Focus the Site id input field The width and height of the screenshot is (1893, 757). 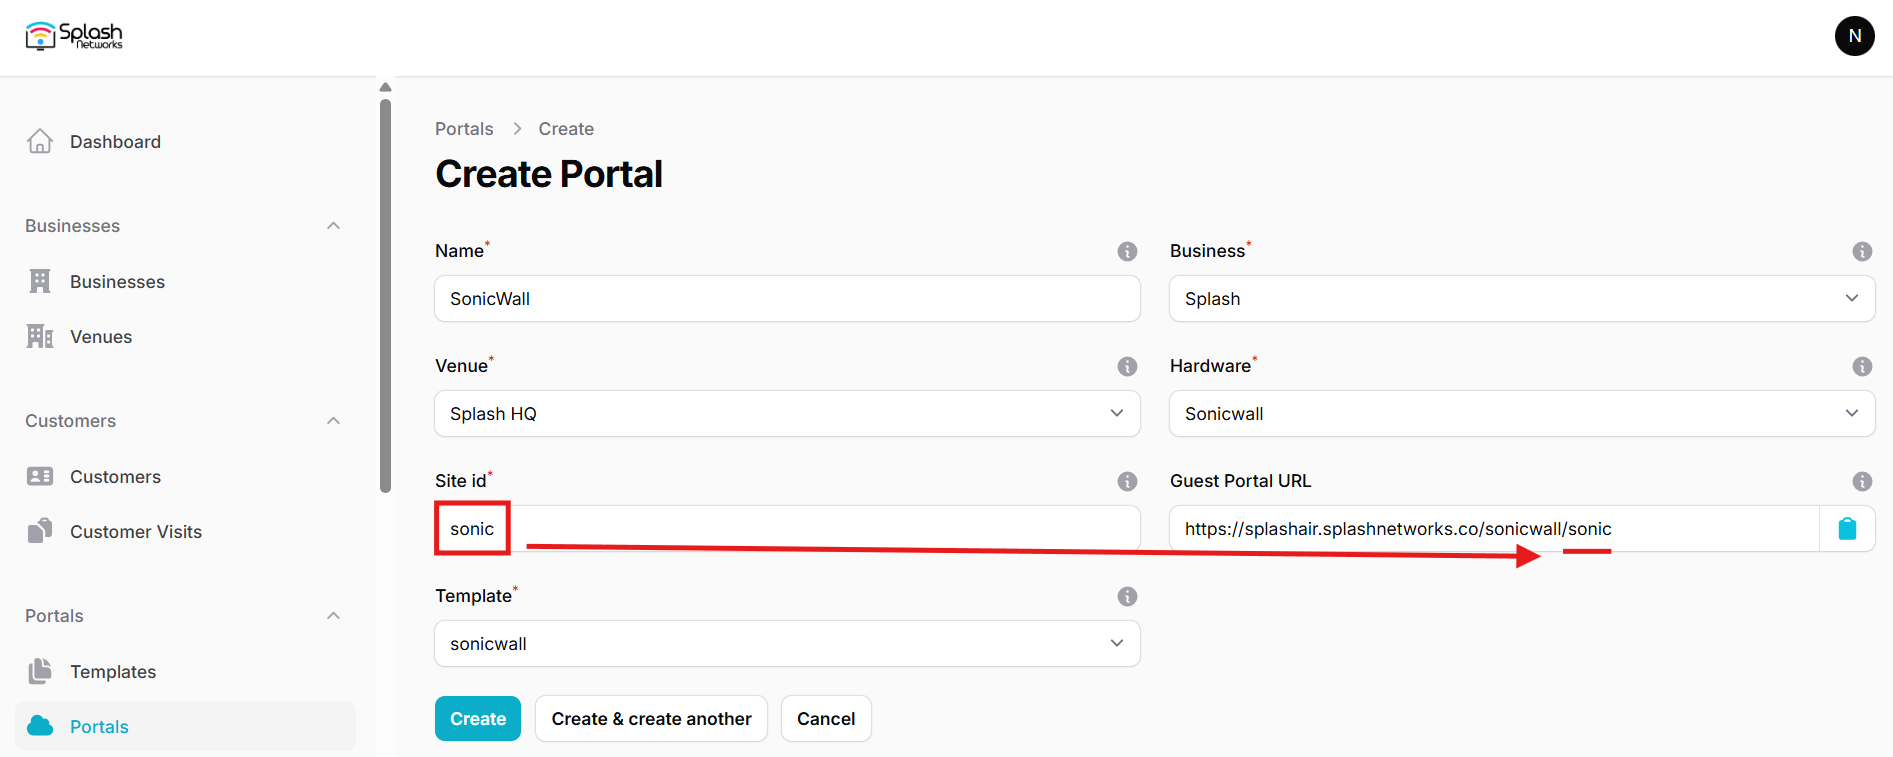tap(787, 528)
